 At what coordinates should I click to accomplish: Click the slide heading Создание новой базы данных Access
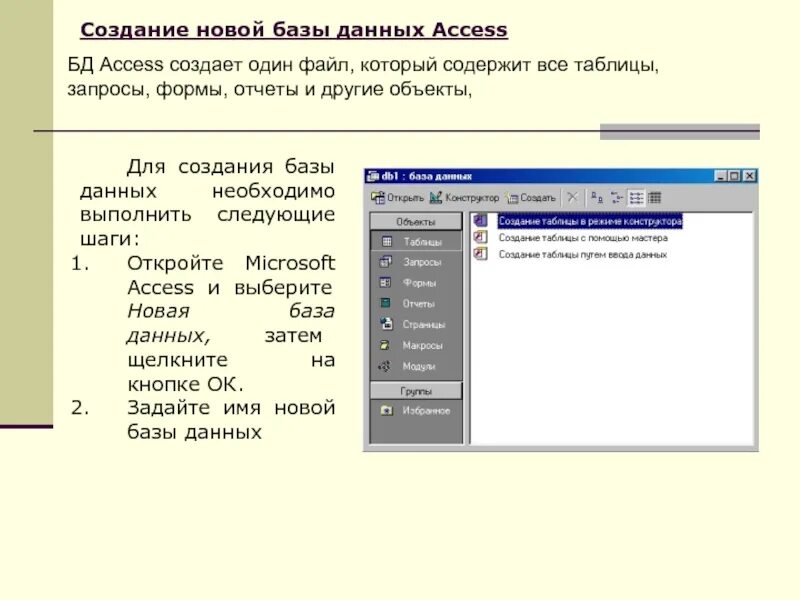(x=294, y=30)
